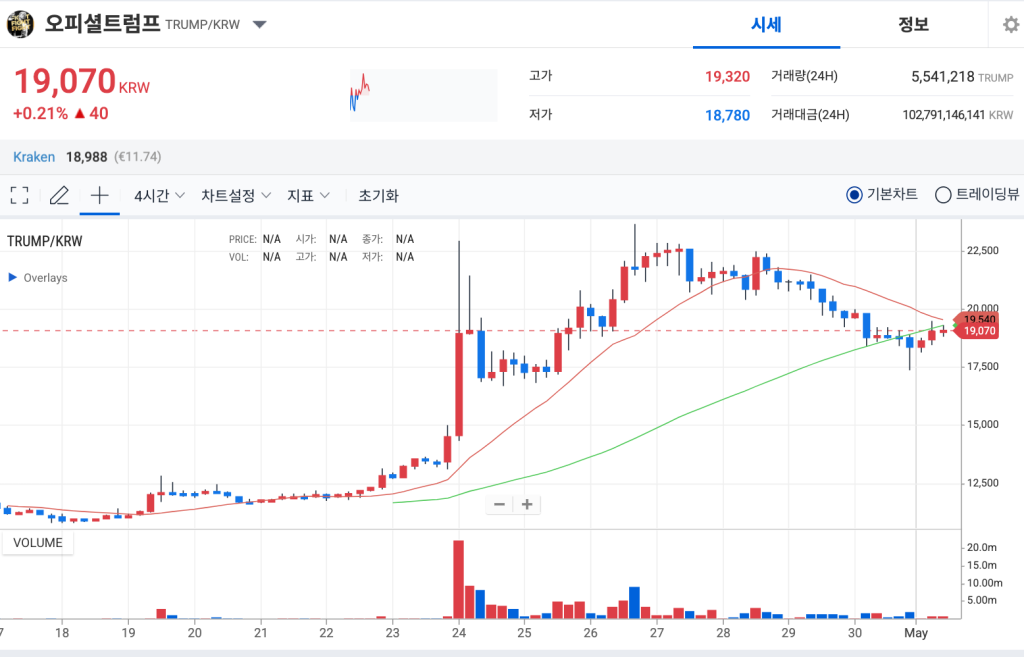Image resolution: width=1024 pixels, height=657 pixels.
Task: Click the +0.21% change figure
Action: (40, 113)
